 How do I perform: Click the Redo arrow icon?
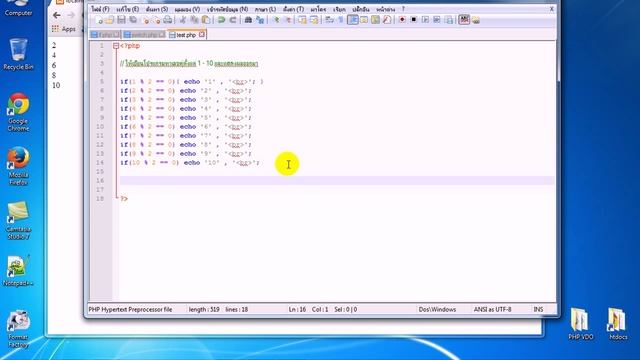233,20
